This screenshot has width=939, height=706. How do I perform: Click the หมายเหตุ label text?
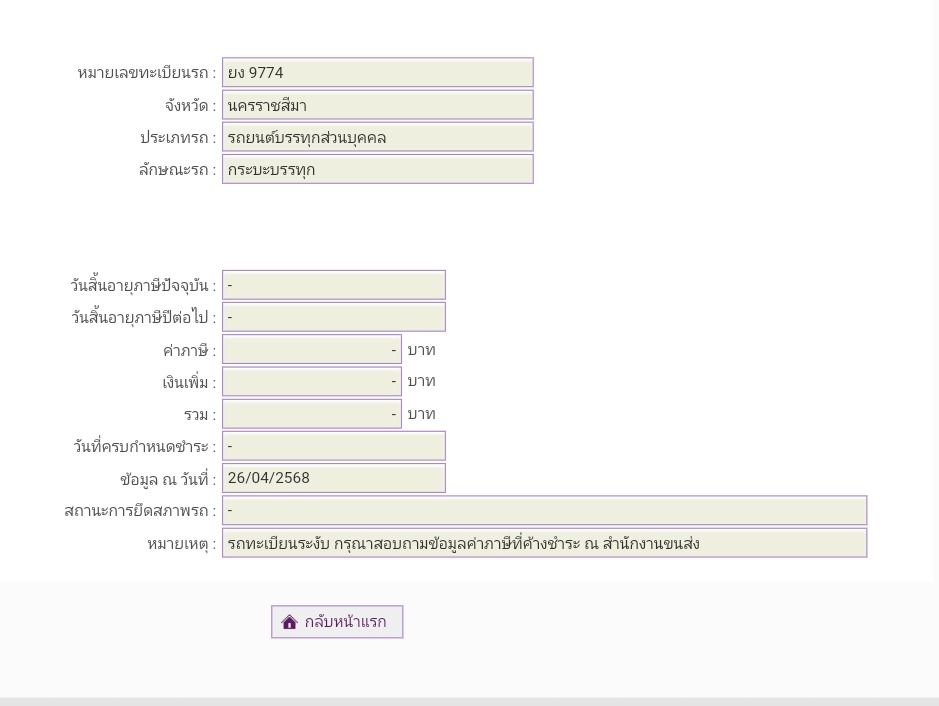[181, 544]
